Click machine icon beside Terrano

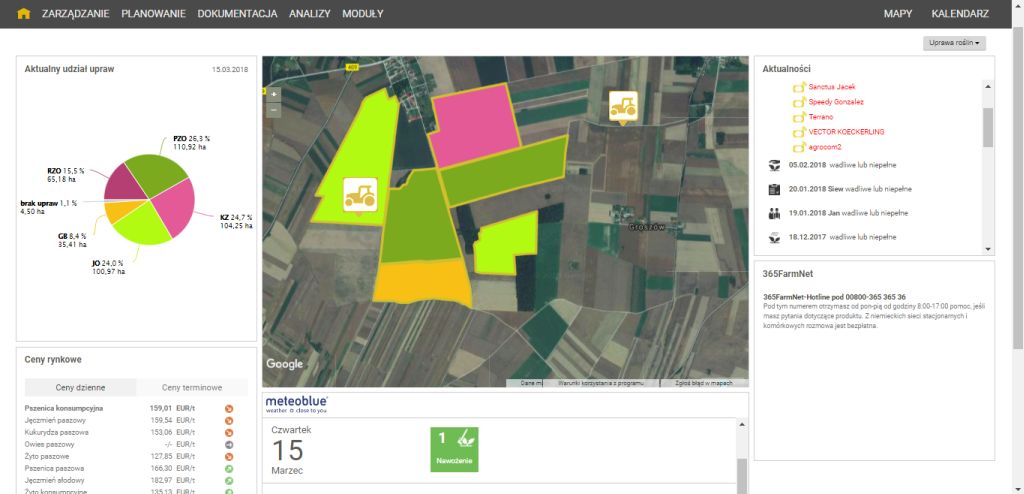[799, 117]
